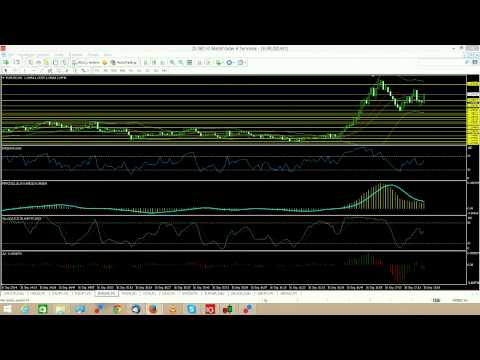Screen dimensions: 480x360
Task: Toggle chart auto scroll
Action: click(x=199, y=62)
